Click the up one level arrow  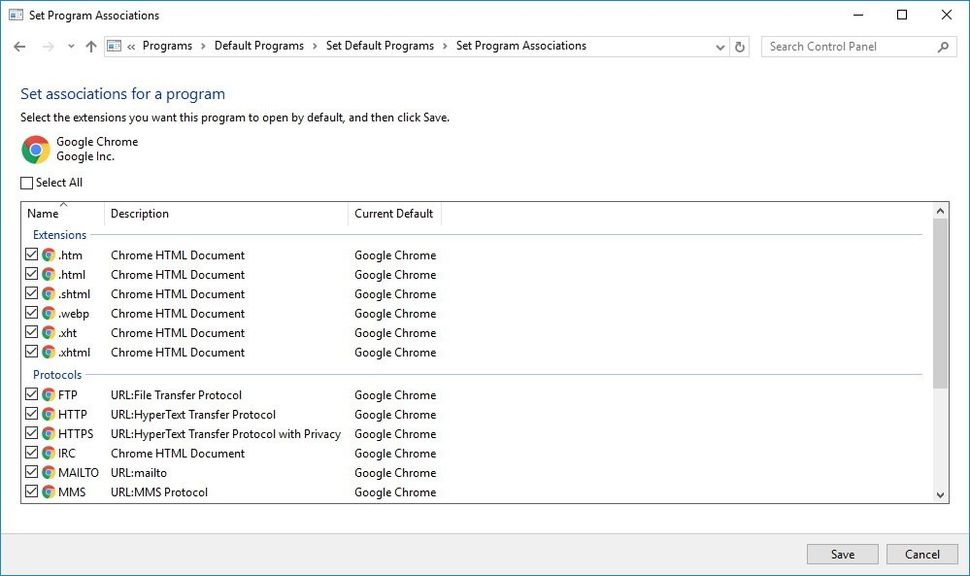tap(91, 46)
